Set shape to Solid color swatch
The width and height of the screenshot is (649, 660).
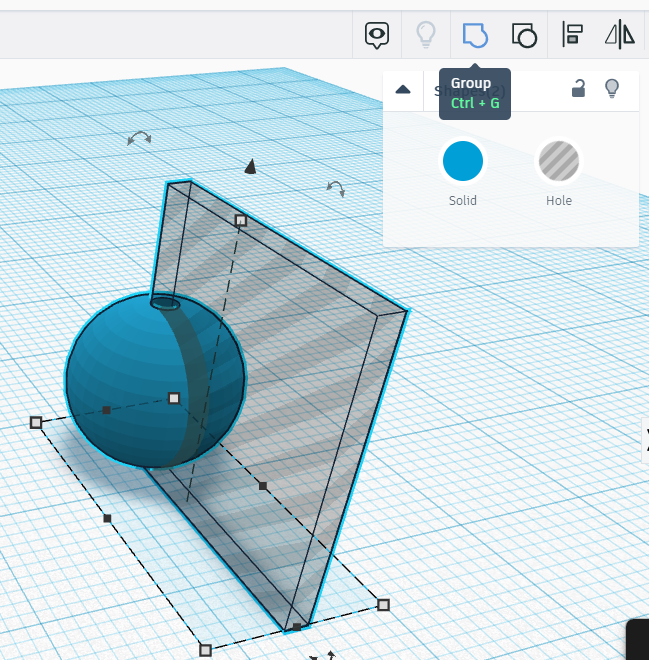[x=463, y=161]
